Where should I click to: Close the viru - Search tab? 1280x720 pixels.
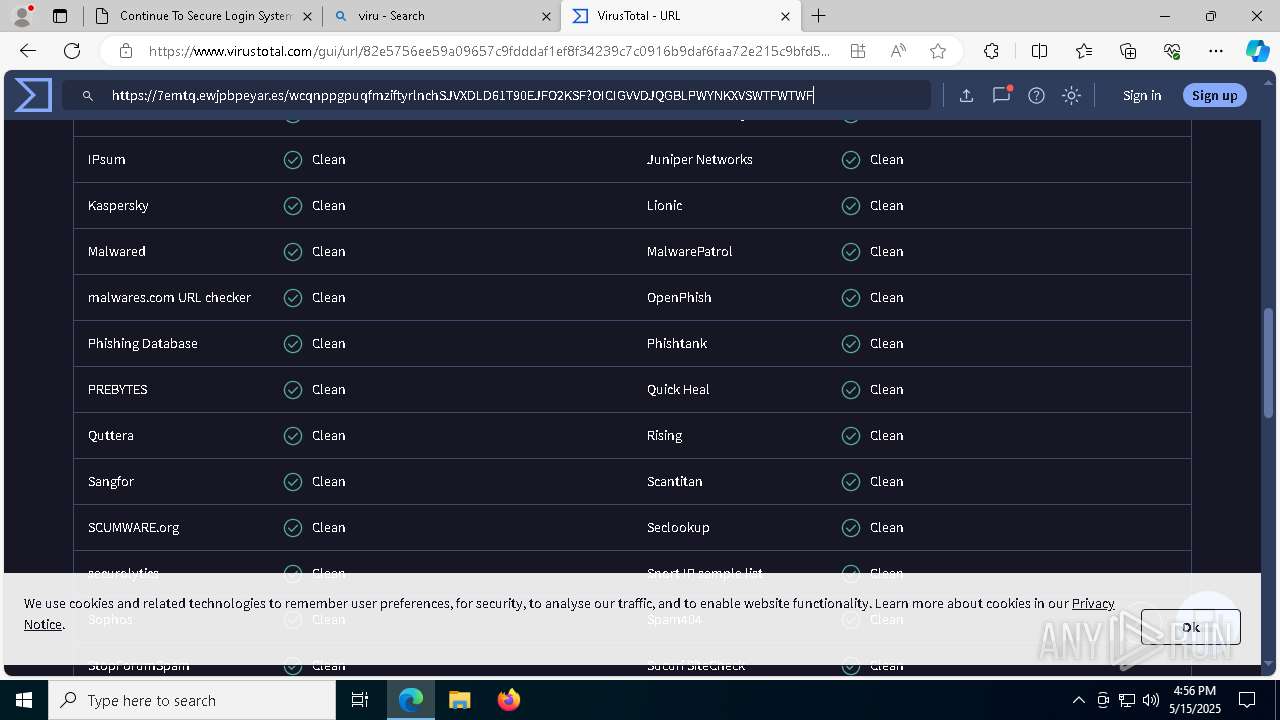pos(547,16)
